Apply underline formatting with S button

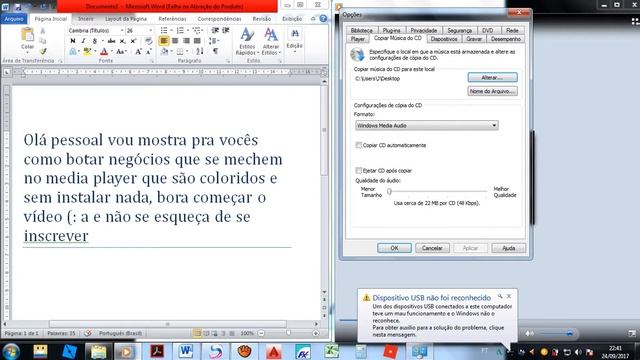click(x=94, y=41)
